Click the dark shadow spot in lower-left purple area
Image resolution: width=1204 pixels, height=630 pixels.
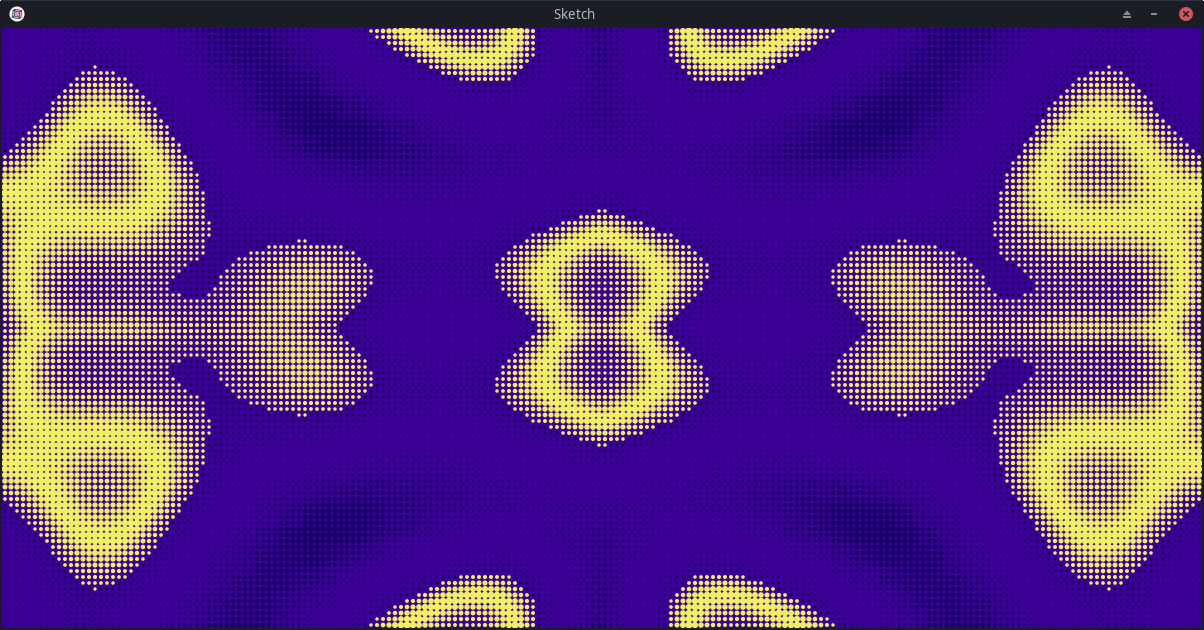330,520
